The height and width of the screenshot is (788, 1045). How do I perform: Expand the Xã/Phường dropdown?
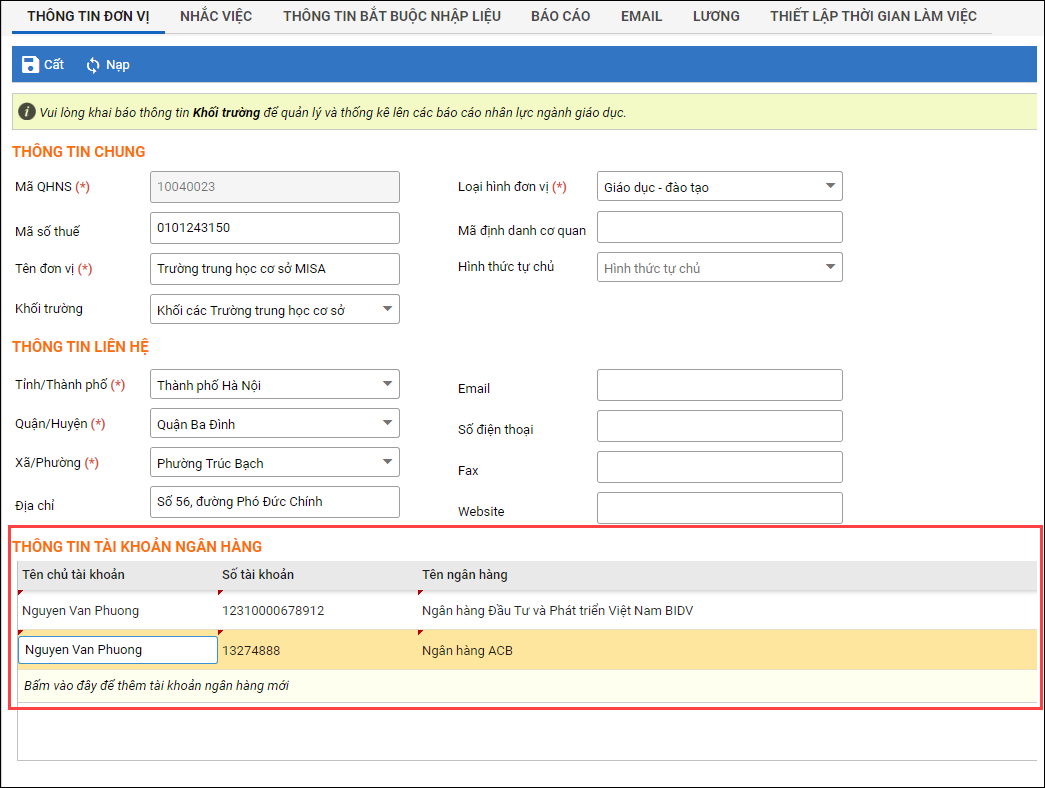coord(387,462)
